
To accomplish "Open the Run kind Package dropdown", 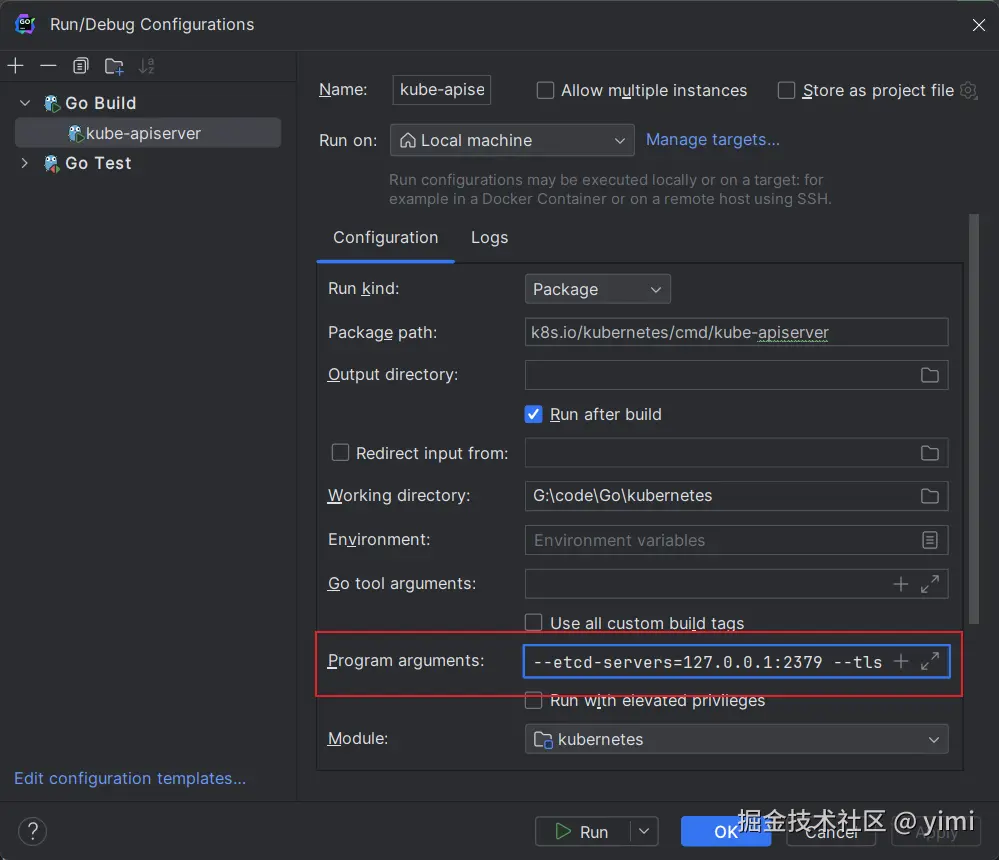I will coord(598,289).
